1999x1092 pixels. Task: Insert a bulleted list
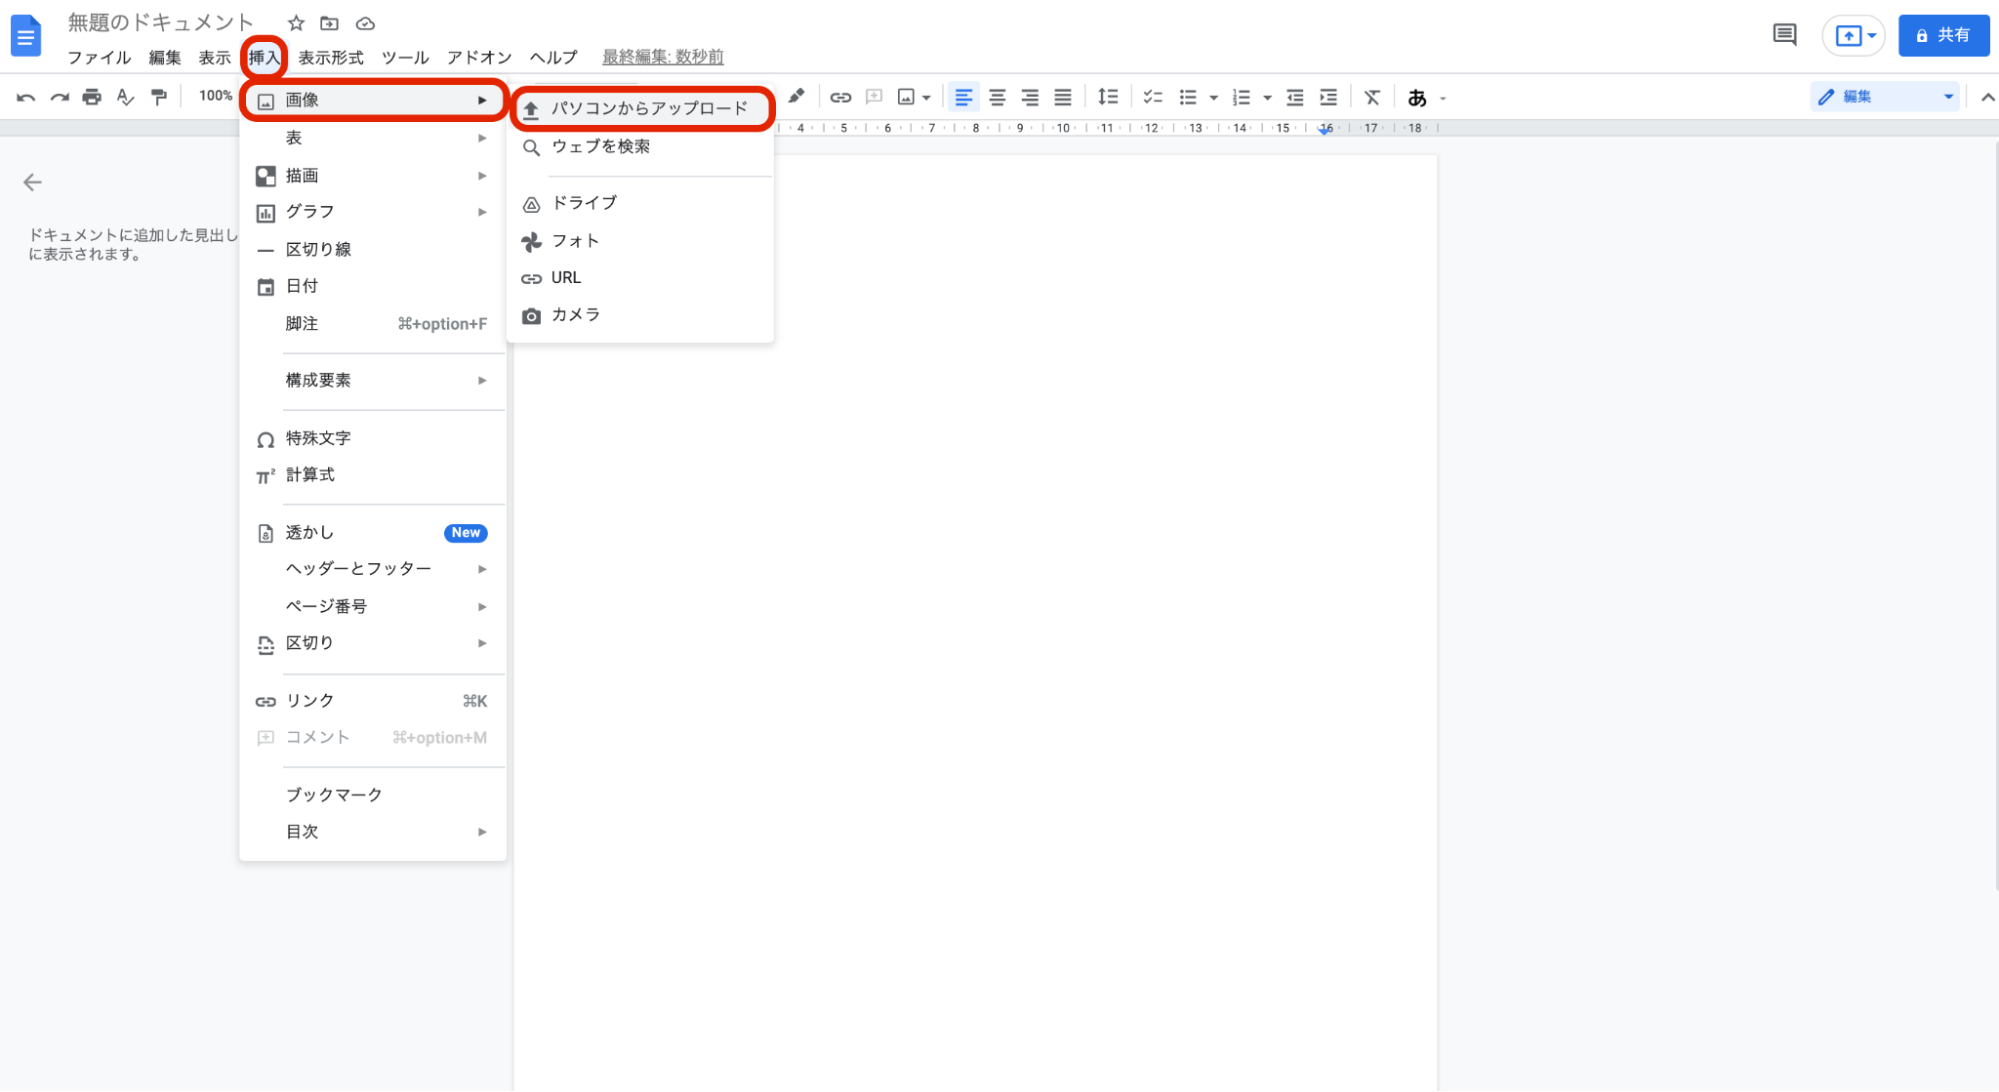pos(1188,97)
